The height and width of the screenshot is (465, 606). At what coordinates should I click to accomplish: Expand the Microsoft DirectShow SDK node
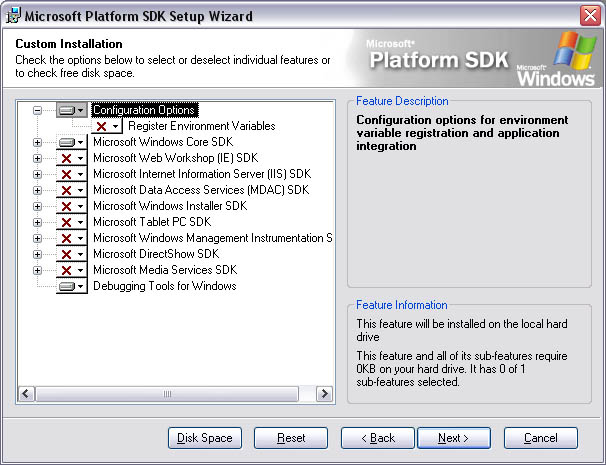coord(37,254)
